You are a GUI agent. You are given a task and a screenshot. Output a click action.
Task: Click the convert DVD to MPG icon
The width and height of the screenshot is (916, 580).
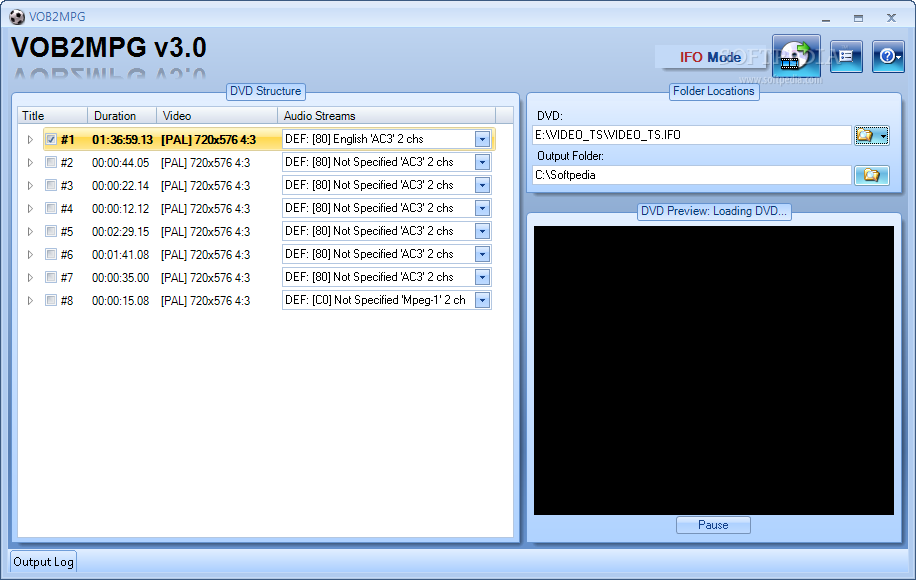click(796, 56)
